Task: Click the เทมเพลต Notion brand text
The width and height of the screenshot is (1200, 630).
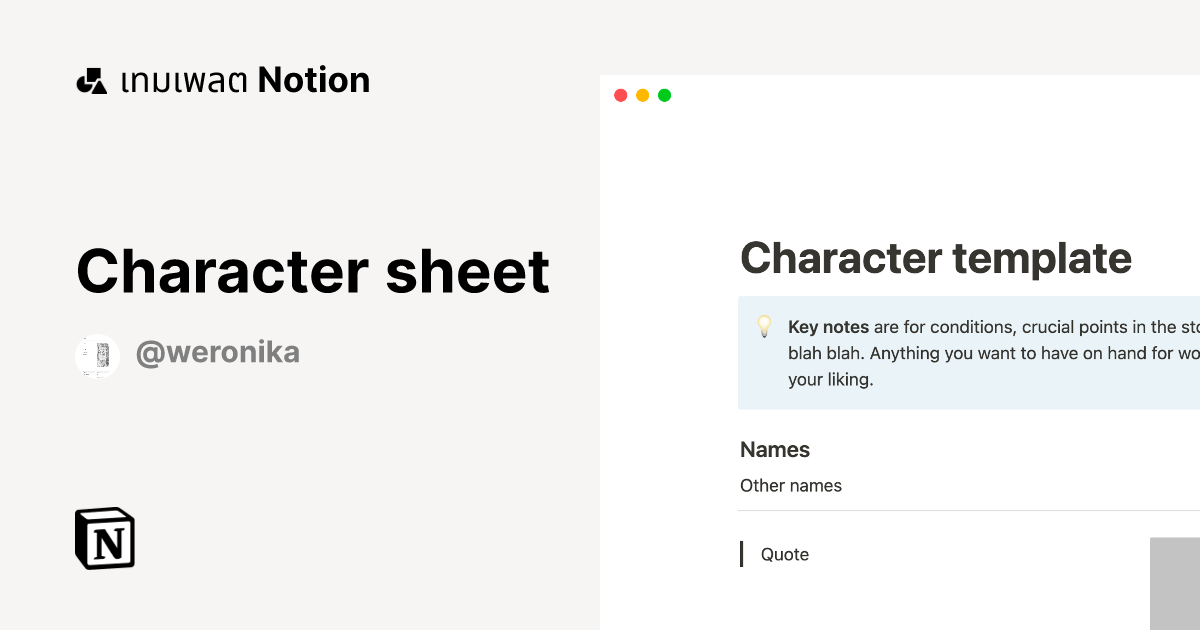Action: (x=244, y=79)
